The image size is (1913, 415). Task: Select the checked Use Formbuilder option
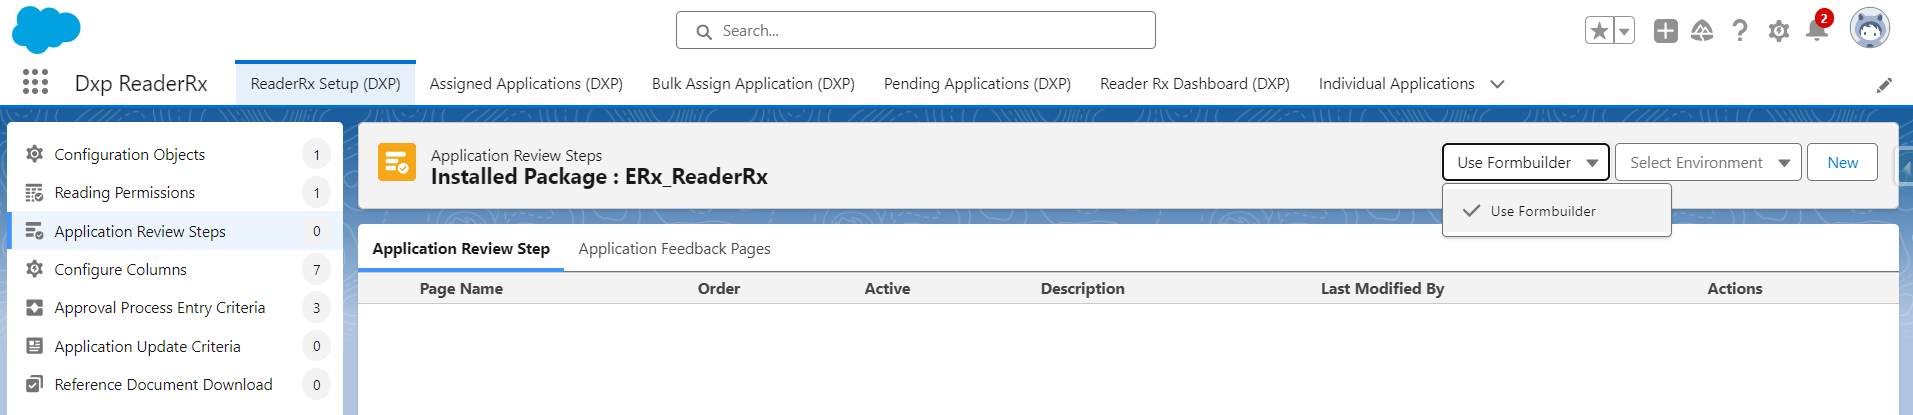click(1542, 211)
